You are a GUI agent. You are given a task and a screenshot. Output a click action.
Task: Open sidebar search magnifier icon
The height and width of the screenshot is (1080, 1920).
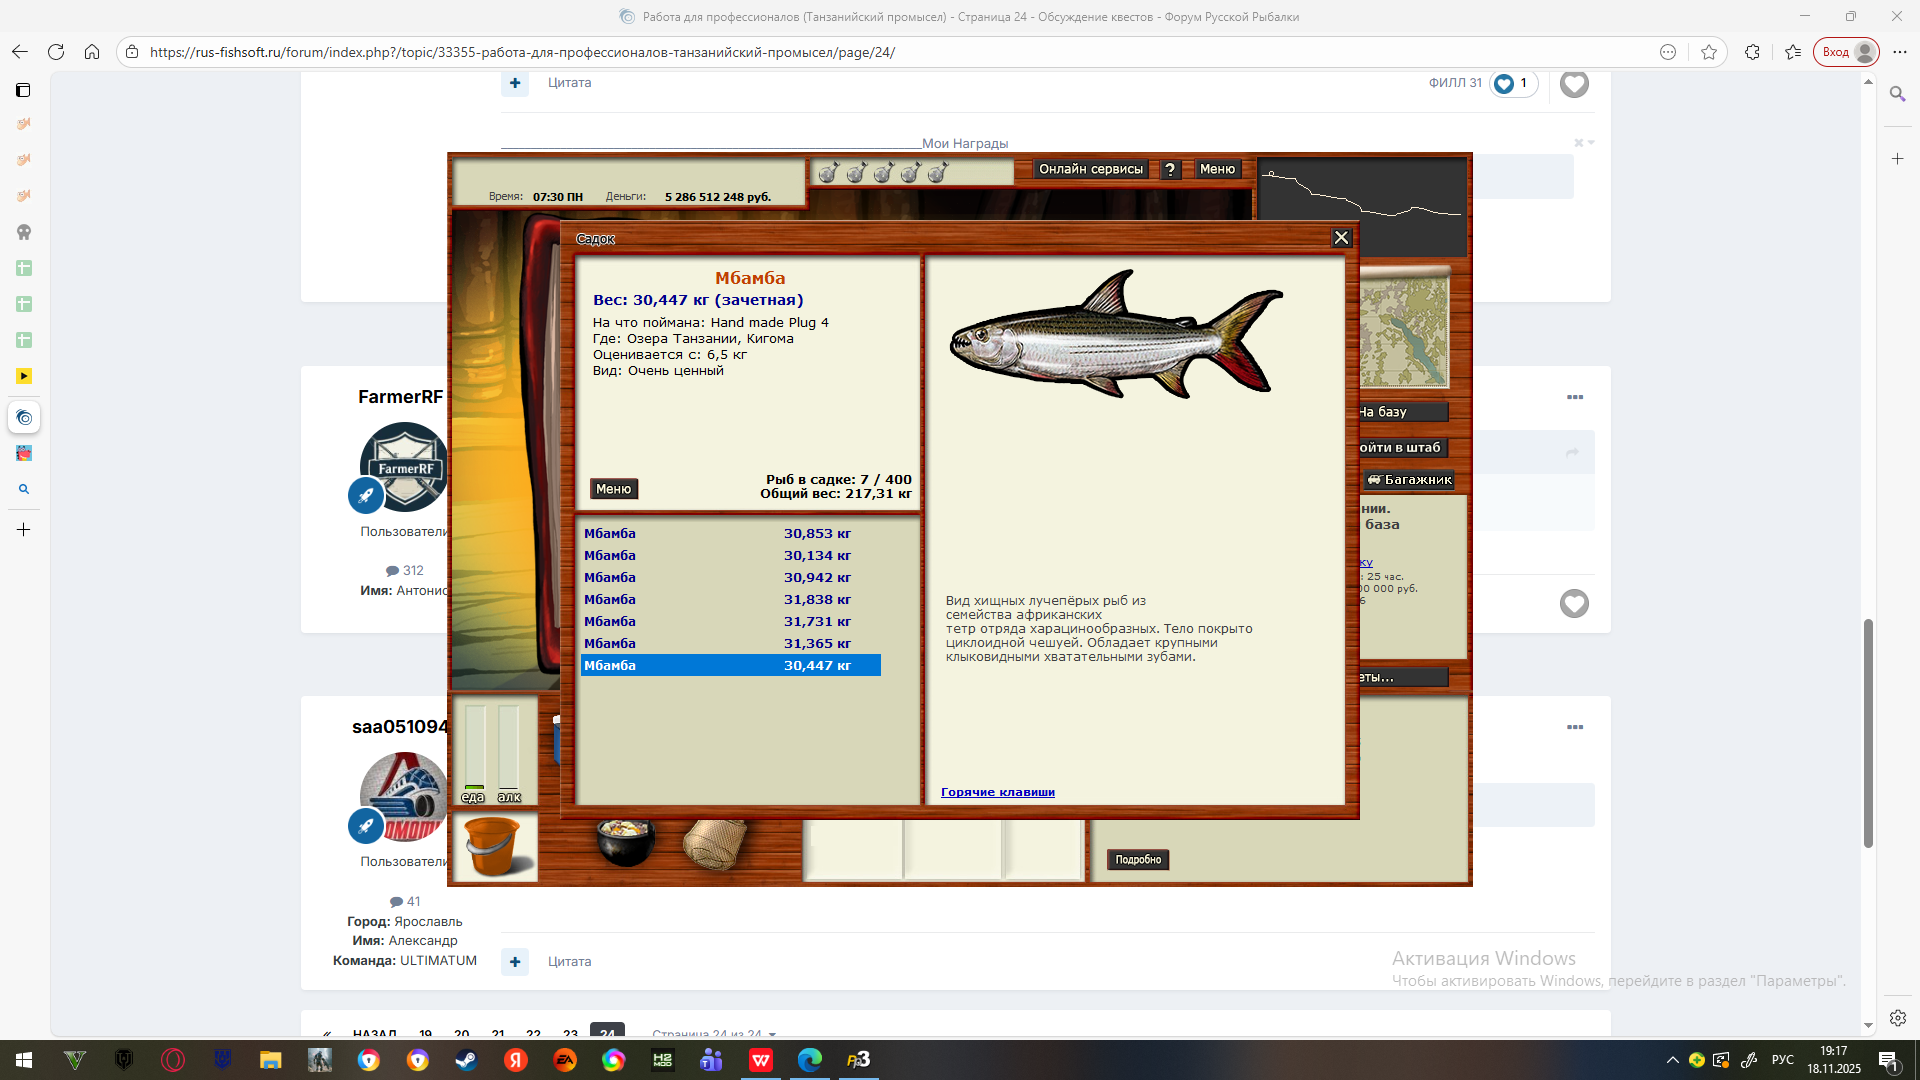click(1897, 94)
